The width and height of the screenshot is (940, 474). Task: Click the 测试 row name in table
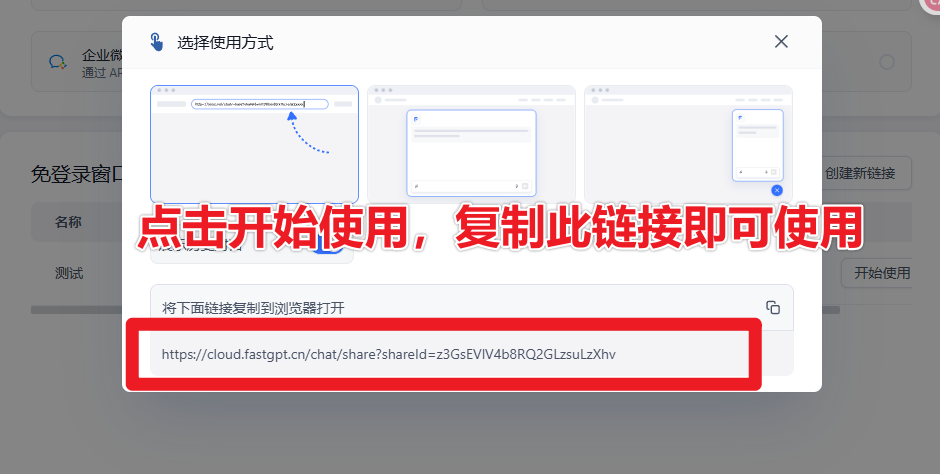(x=69, y=273)
